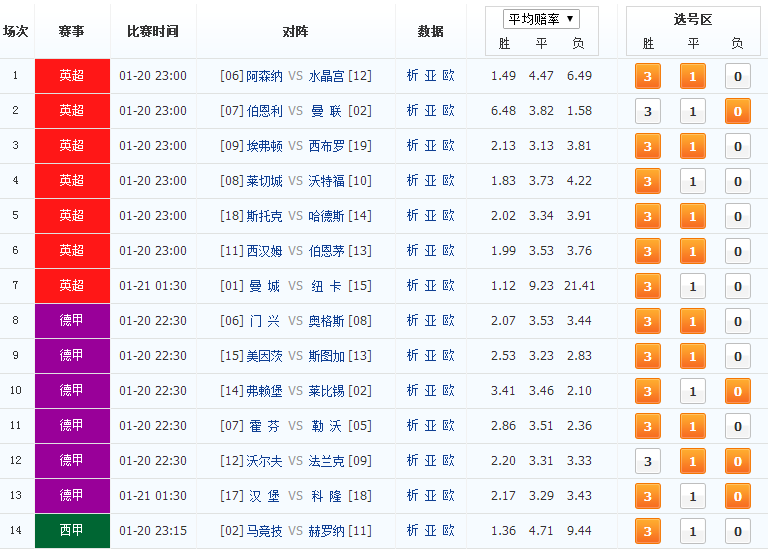This screenshot has height=553, width=768.
Task: Select match time 01-21 01:30 for 汉堡
Action: click(153, 496)
